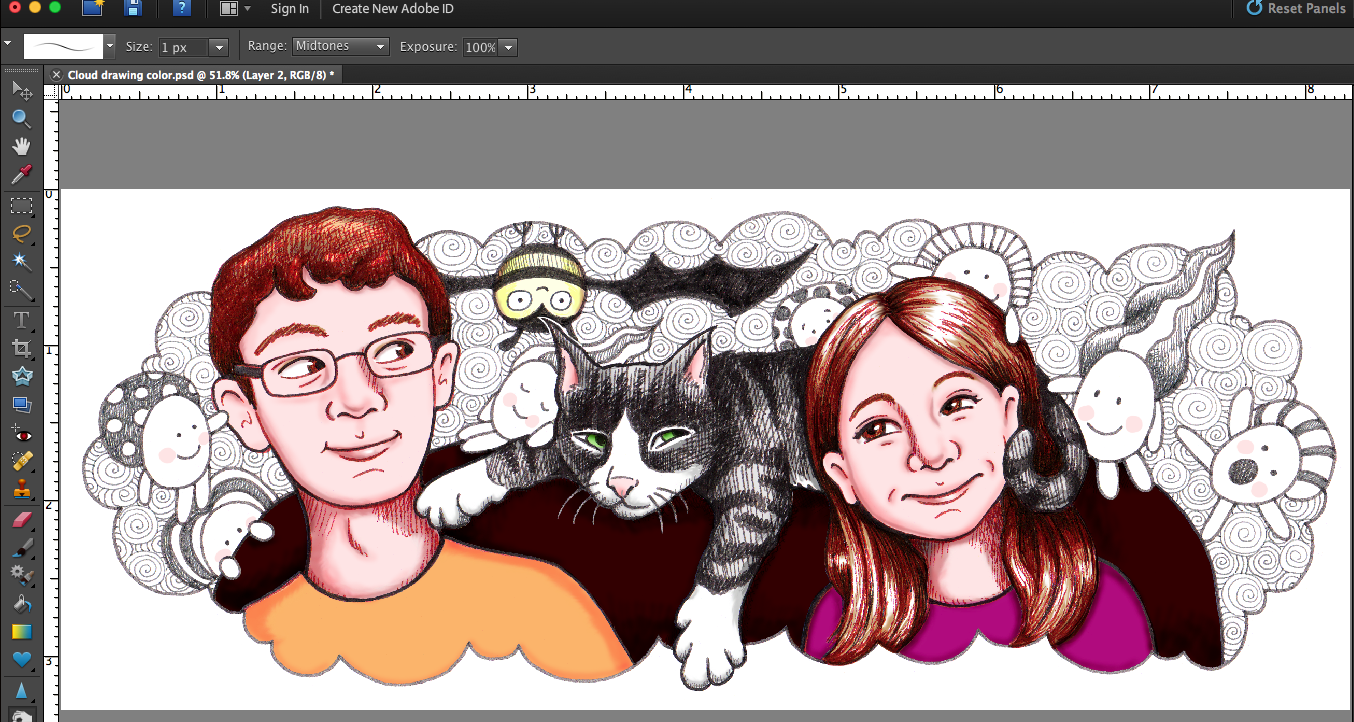Click the Exposure value field
The height and width of the screenshot is (722, 1354).
[480, 47]
